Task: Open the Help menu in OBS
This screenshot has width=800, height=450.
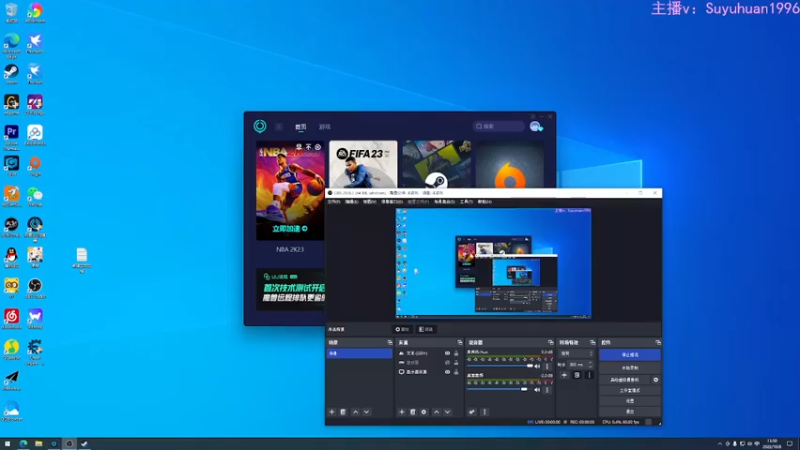Action: coord(485,202)
